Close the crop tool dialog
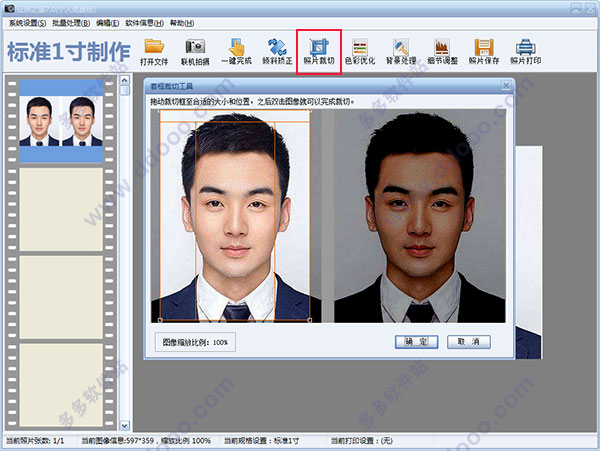600x451 pixels. pos(505,86)
